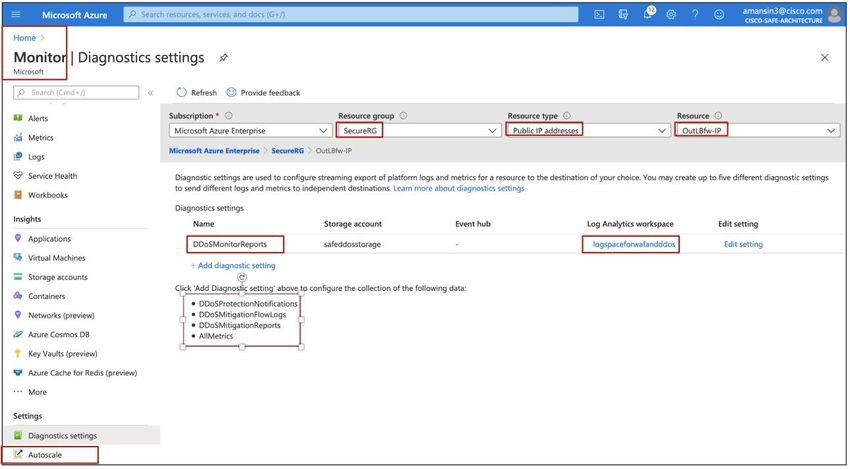The height and width of the screenshot is (469, 850).
Task: Open Metrics in sidebar
Action: coord(41,138)
